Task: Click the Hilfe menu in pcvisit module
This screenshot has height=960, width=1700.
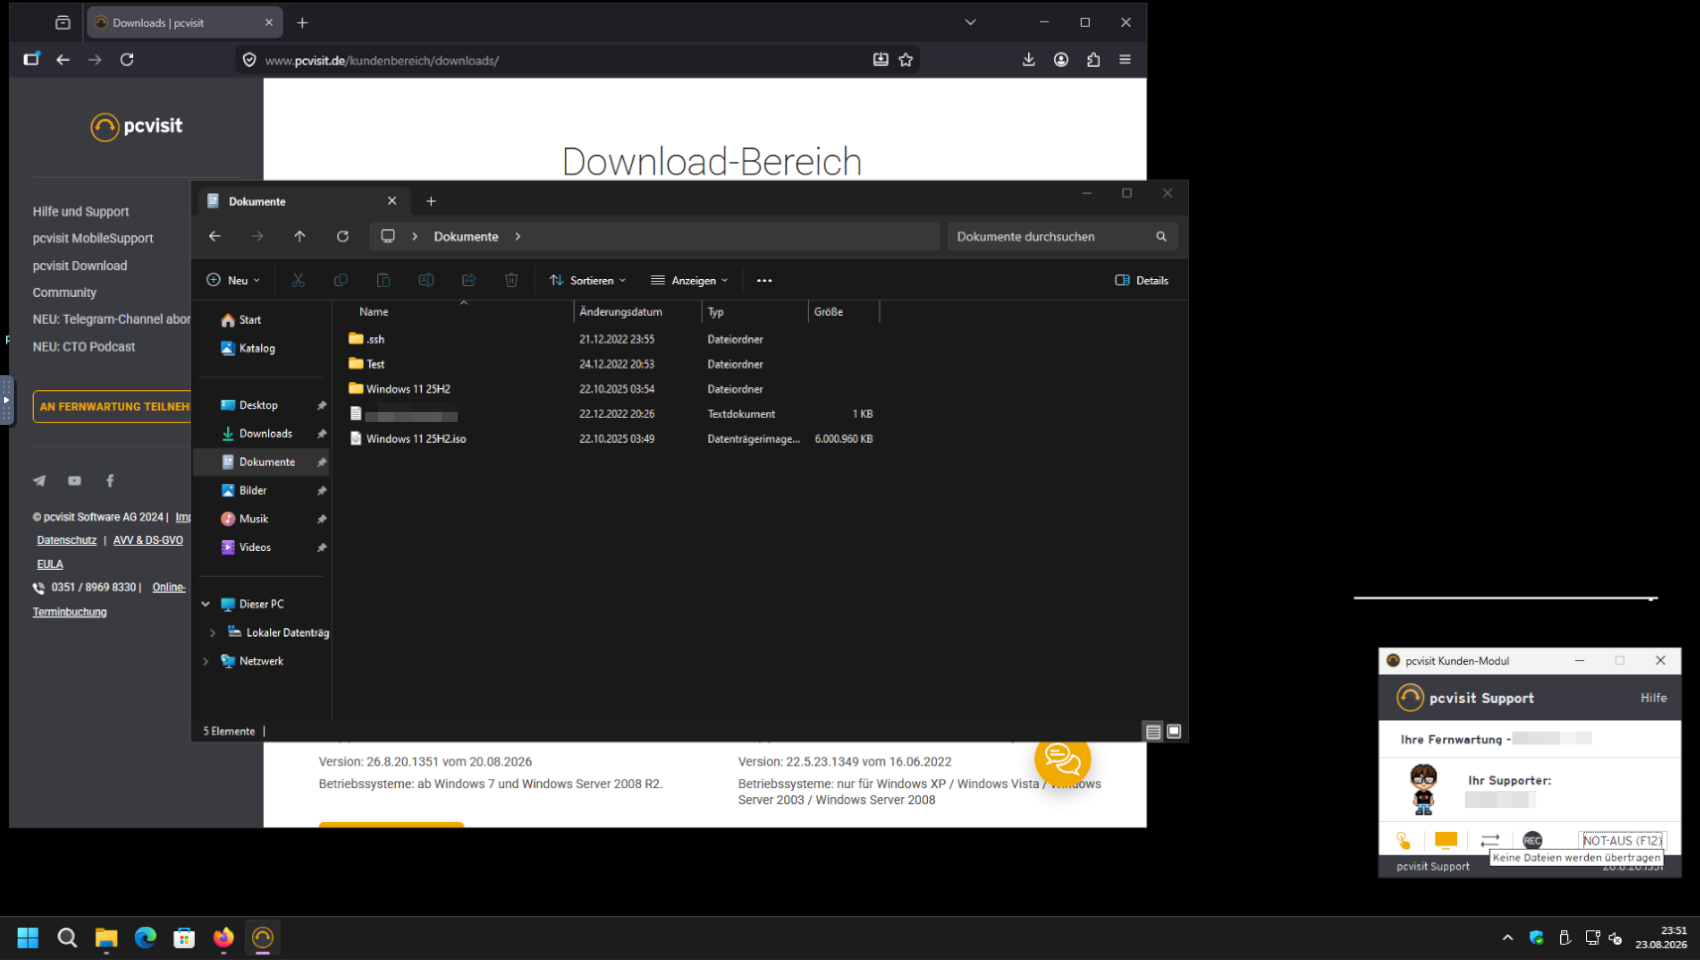Action: (x=1654, y=698)
